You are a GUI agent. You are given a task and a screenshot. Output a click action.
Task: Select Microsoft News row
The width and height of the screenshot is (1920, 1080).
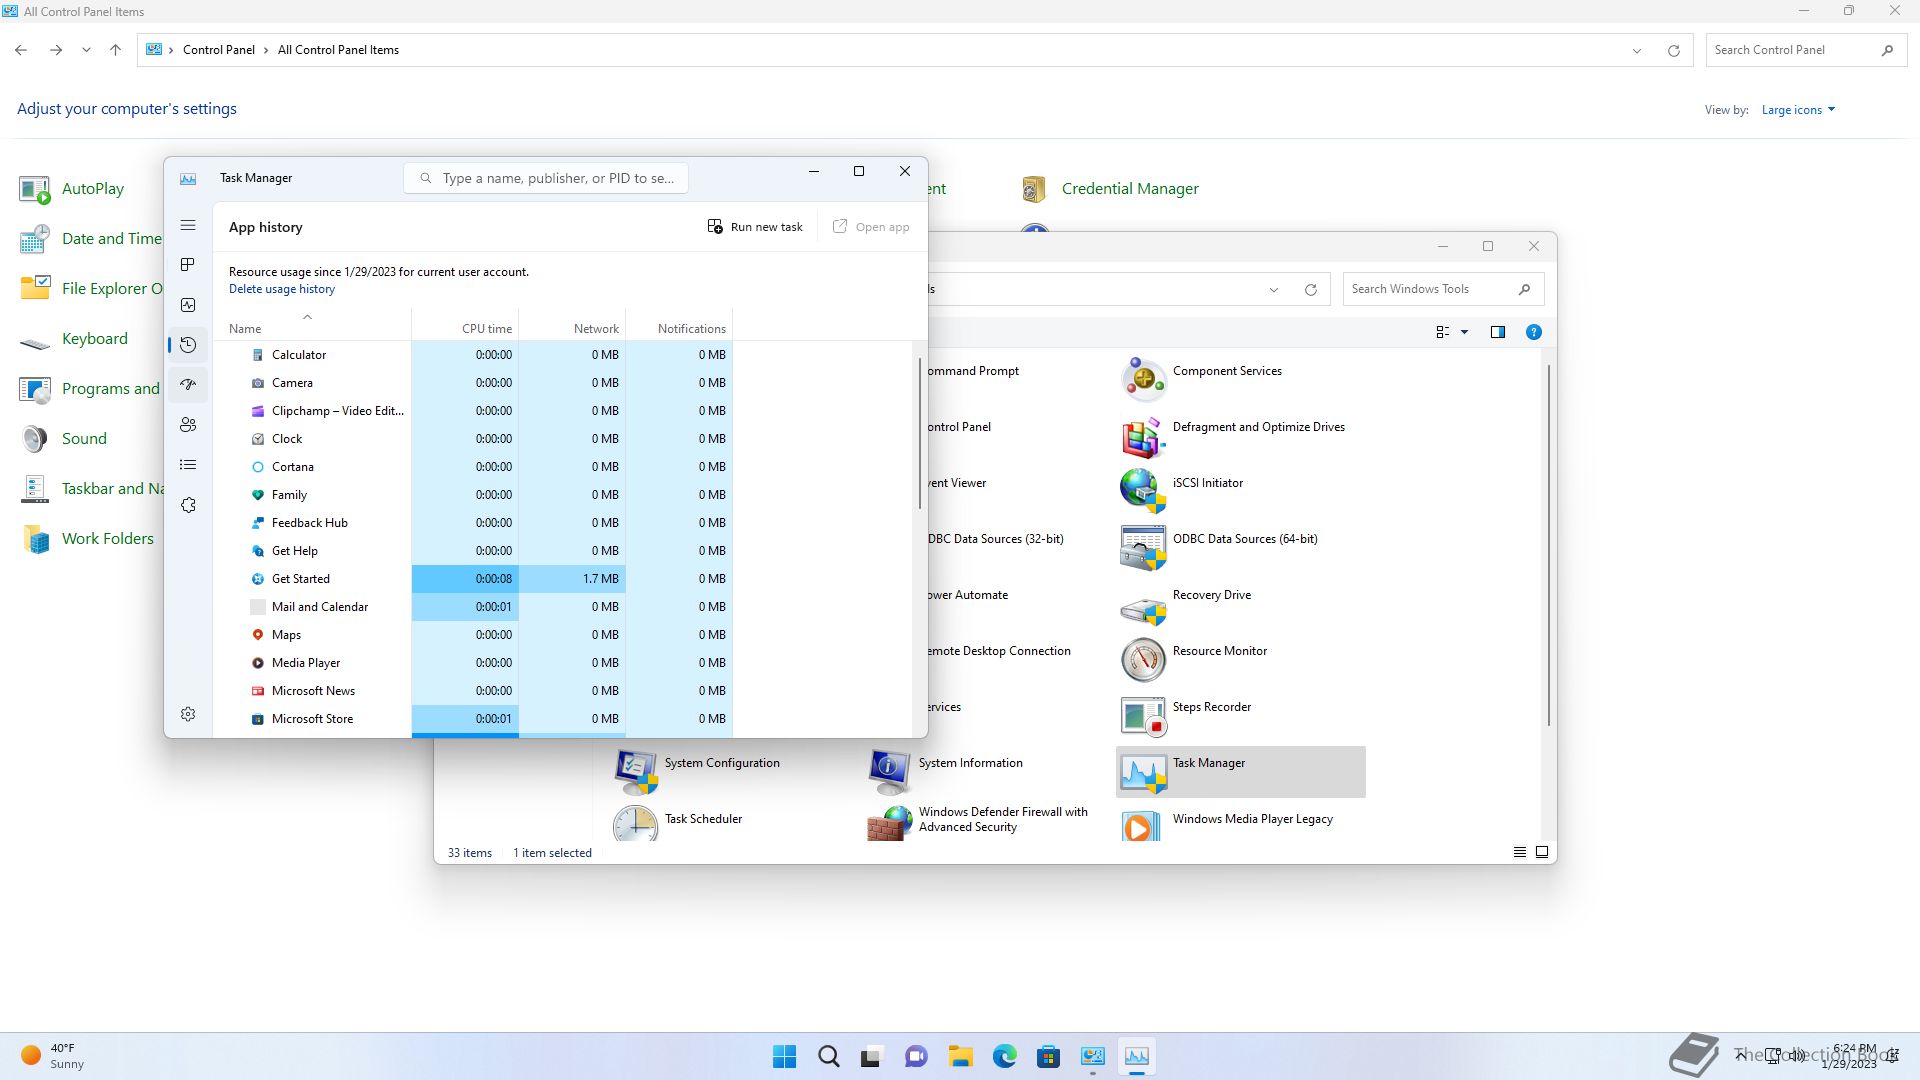[472, 691]
